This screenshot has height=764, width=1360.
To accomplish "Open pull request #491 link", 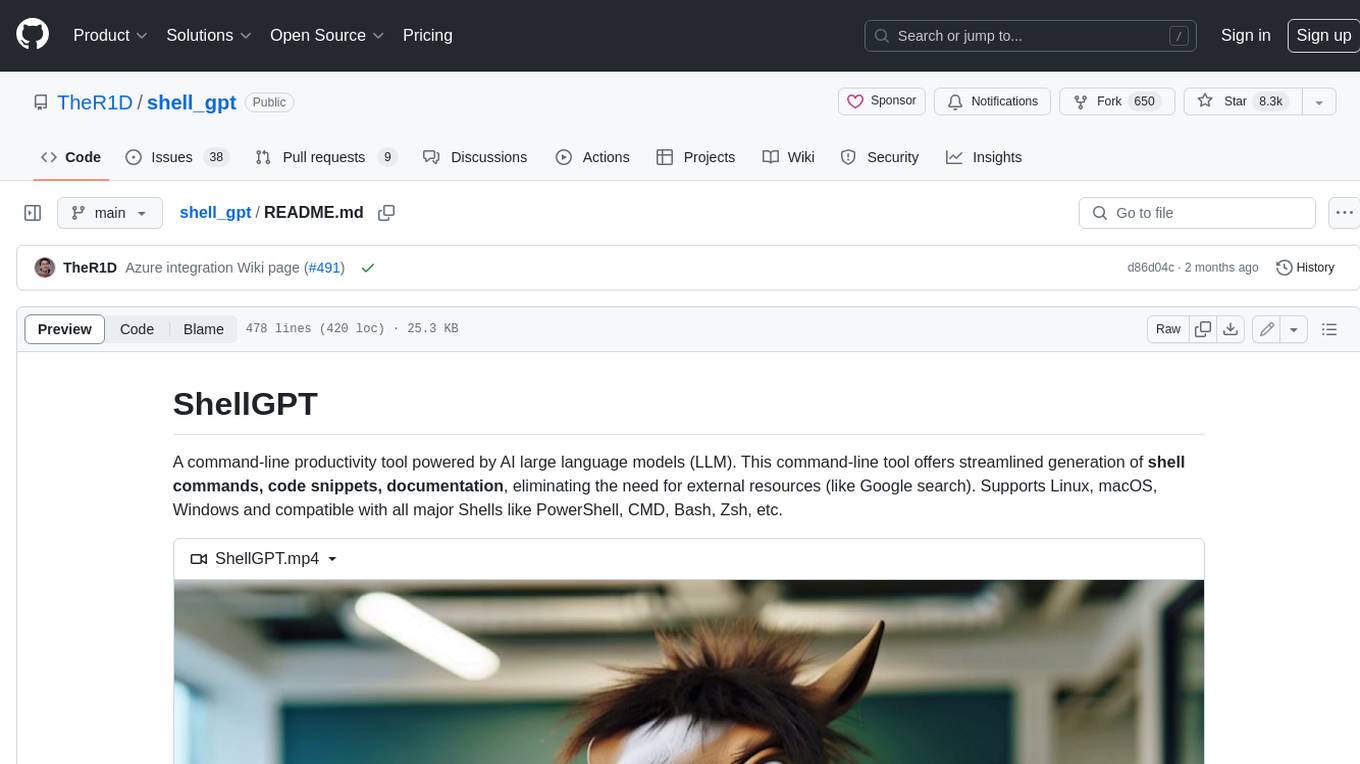I will [x=325, y=268].
